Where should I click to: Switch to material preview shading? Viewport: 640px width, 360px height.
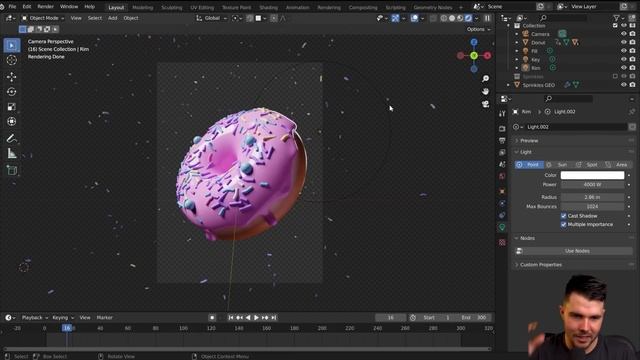(460, 18)
